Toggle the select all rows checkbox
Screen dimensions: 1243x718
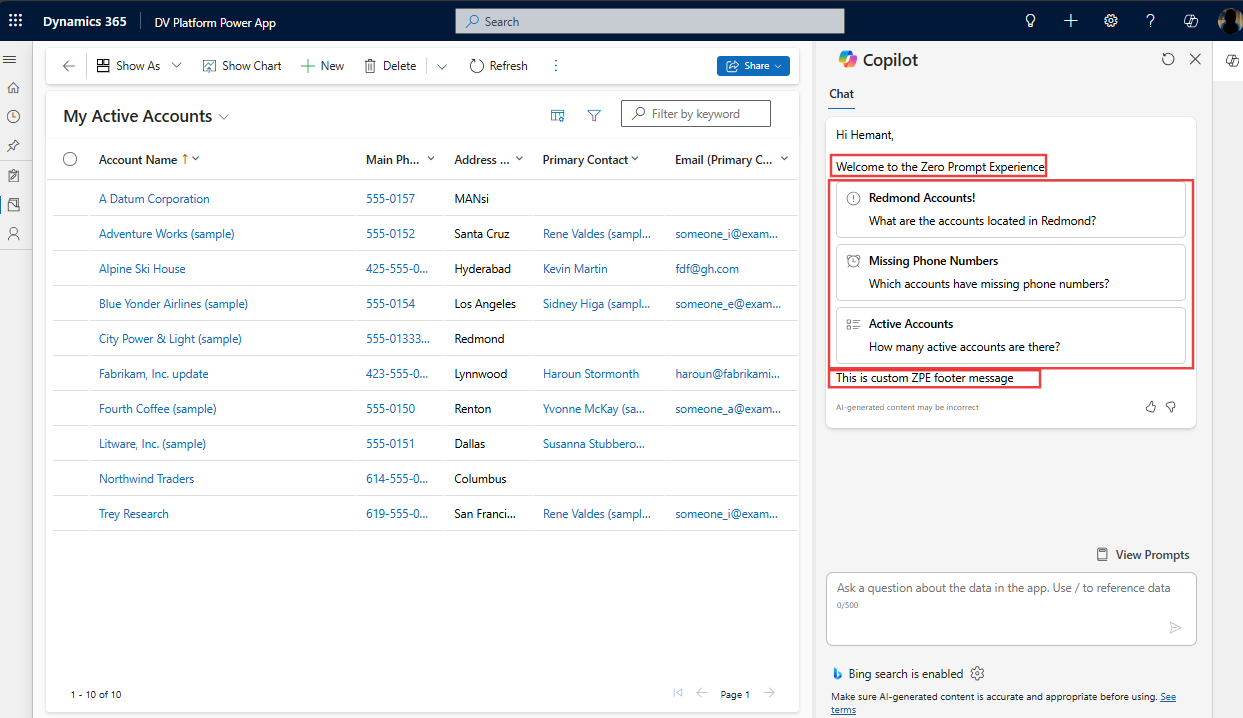(x=70, y=159)
